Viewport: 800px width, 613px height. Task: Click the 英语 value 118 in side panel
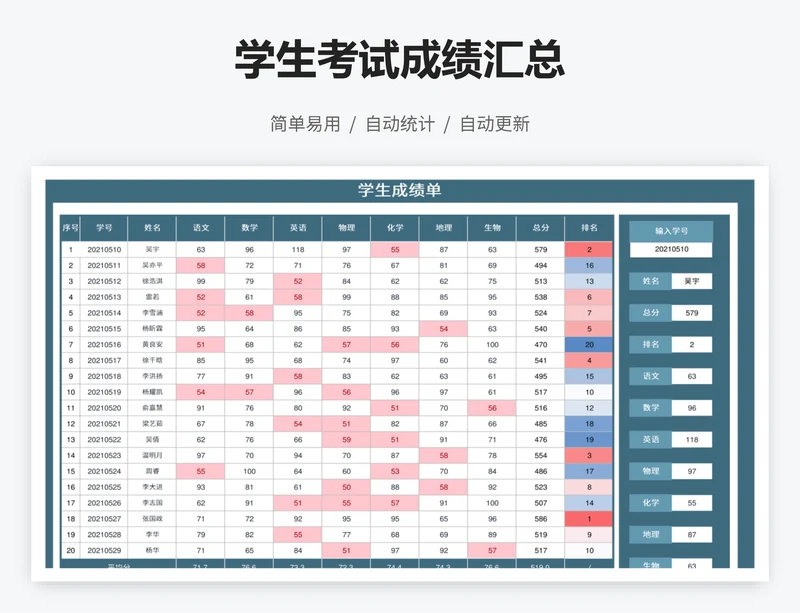[692, 439]
